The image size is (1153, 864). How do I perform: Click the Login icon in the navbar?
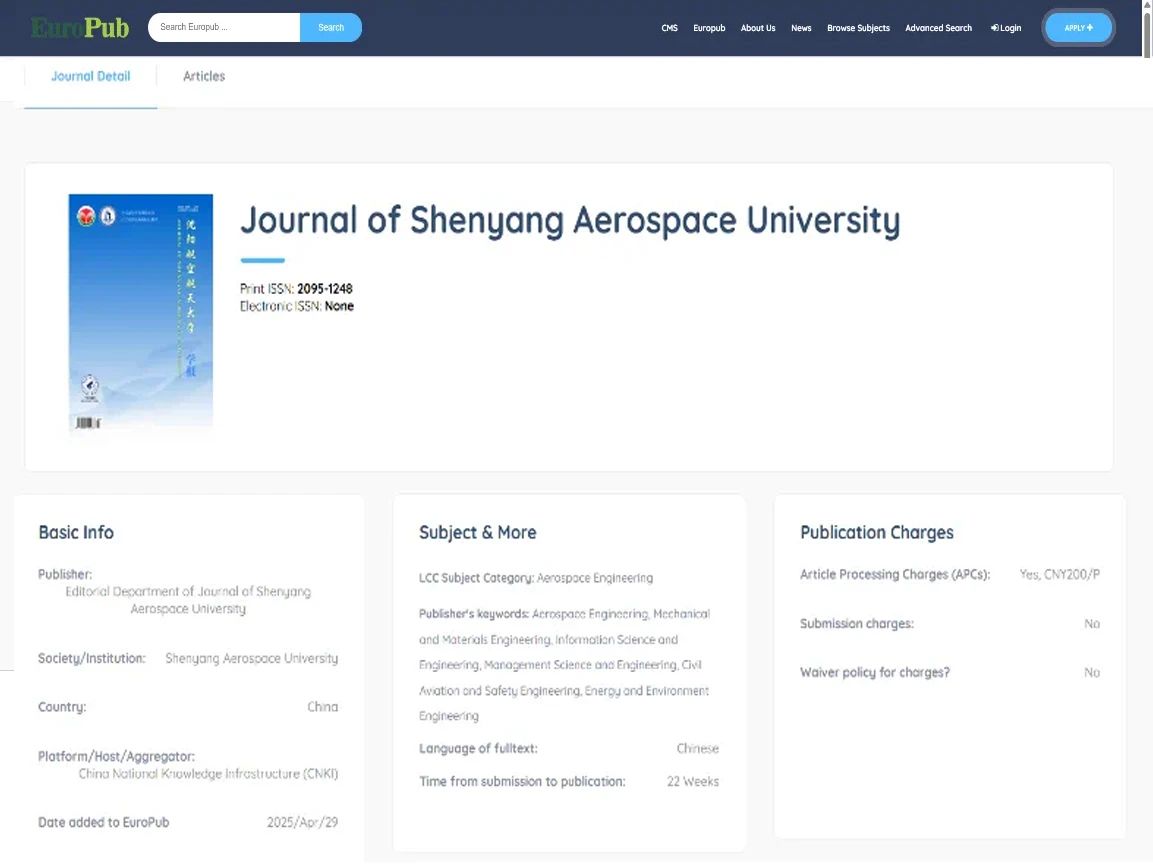tap(995, 28)
